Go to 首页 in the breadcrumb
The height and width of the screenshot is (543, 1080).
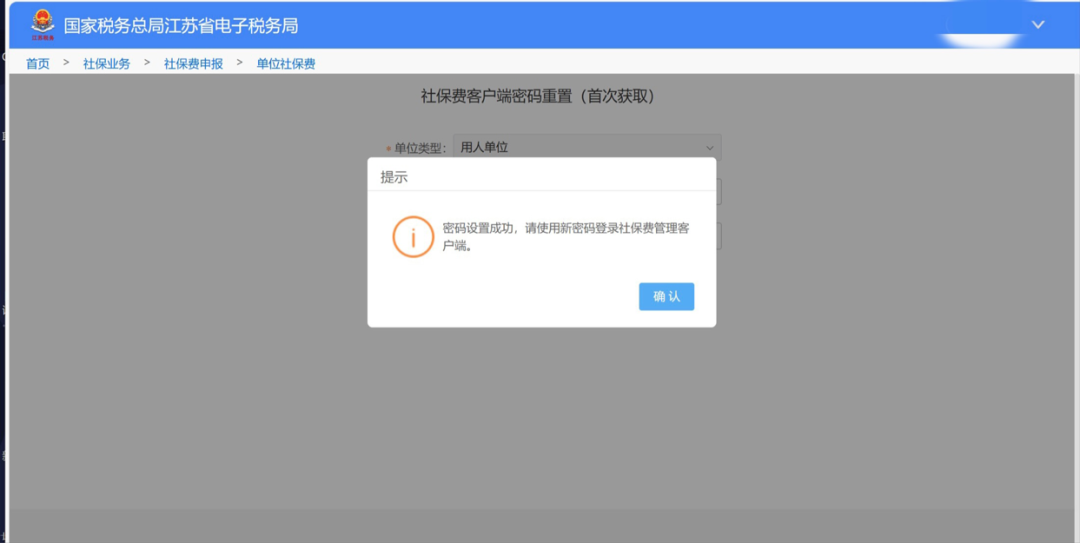pyautogui.click(x=38, y=64)
